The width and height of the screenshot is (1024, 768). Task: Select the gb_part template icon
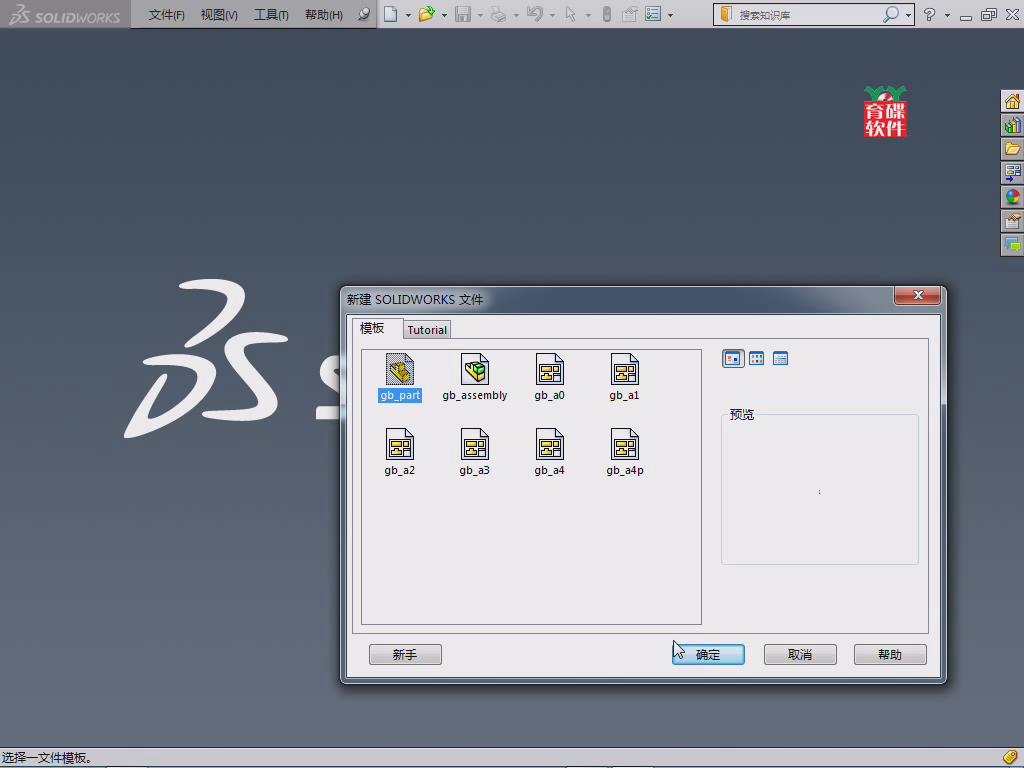(400, 377)
